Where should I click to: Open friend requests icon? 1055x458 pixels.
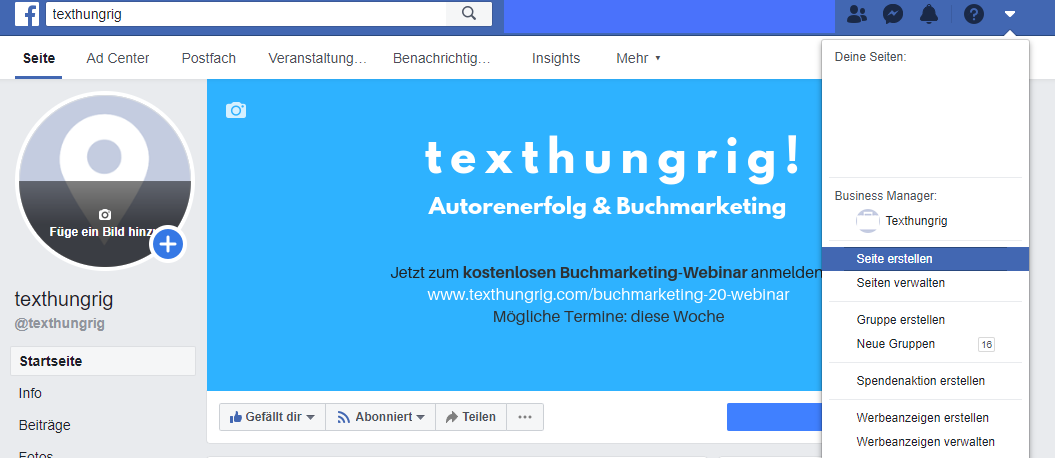pyautogui.click(x=857, y=14)
